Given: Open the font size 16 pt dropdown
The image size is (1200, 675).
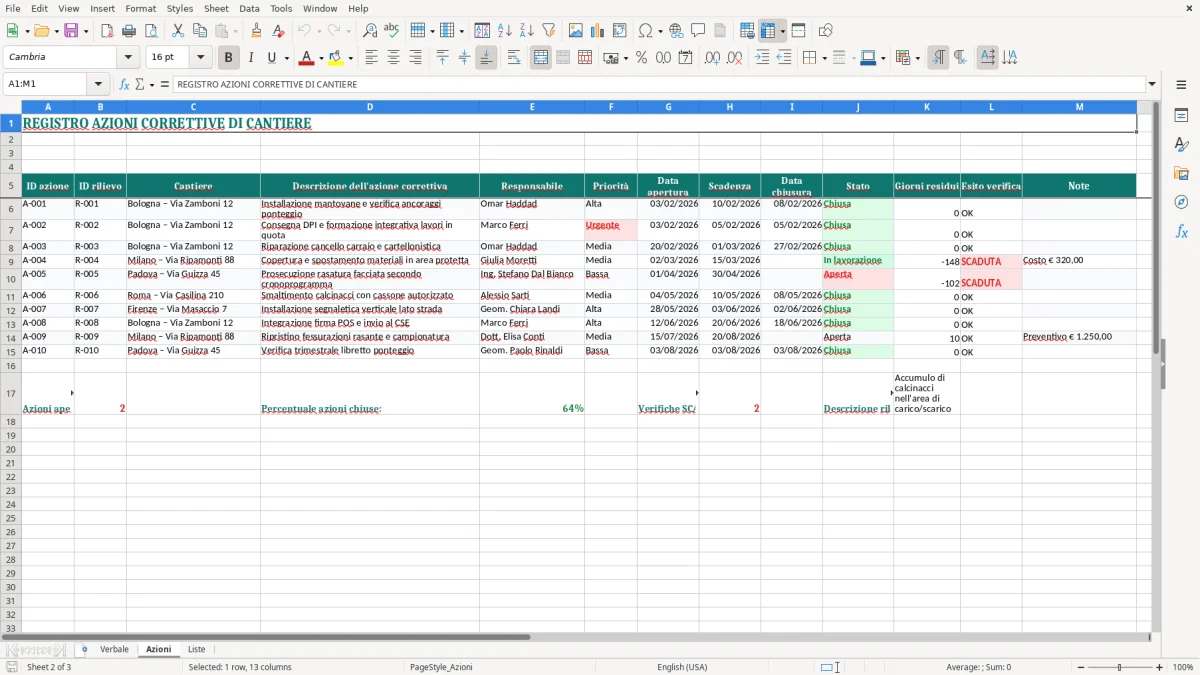Looking at the screenshot, I should 200,58.
